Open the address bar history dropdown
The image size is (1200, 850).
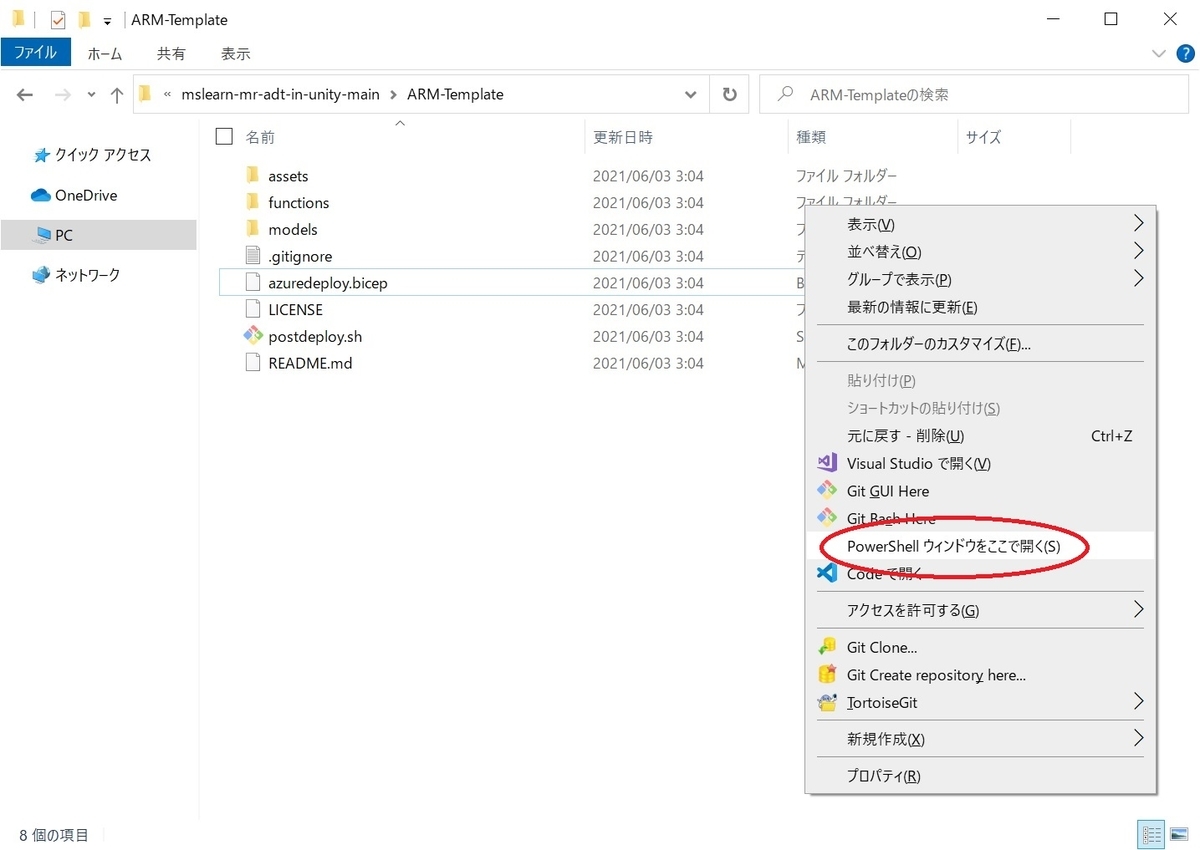(690, 95)
